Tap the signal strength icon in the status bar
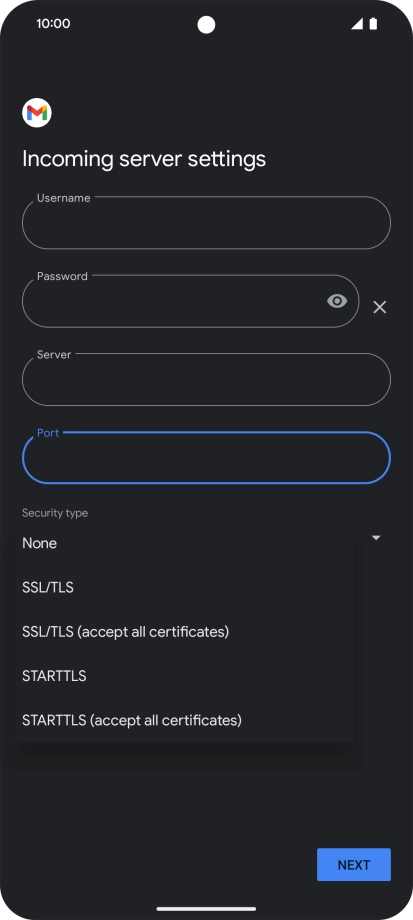The height and width of the screenshot is (920, 413). (357, 23)
